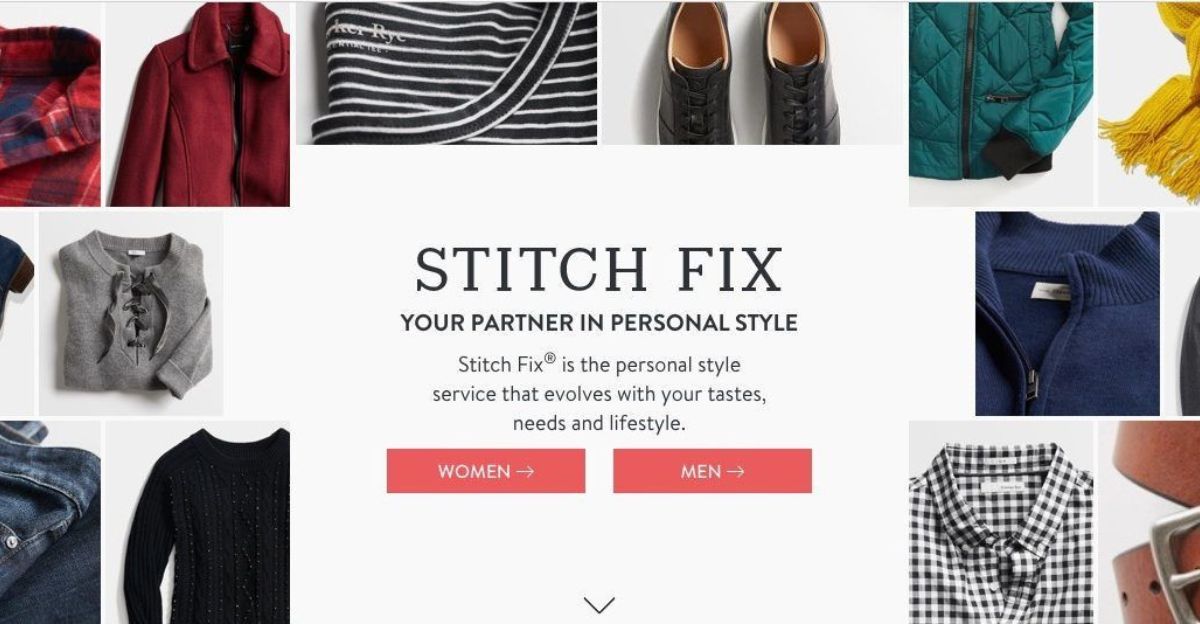
Task: Open the striped navy tee image
Action: point(446,73)
